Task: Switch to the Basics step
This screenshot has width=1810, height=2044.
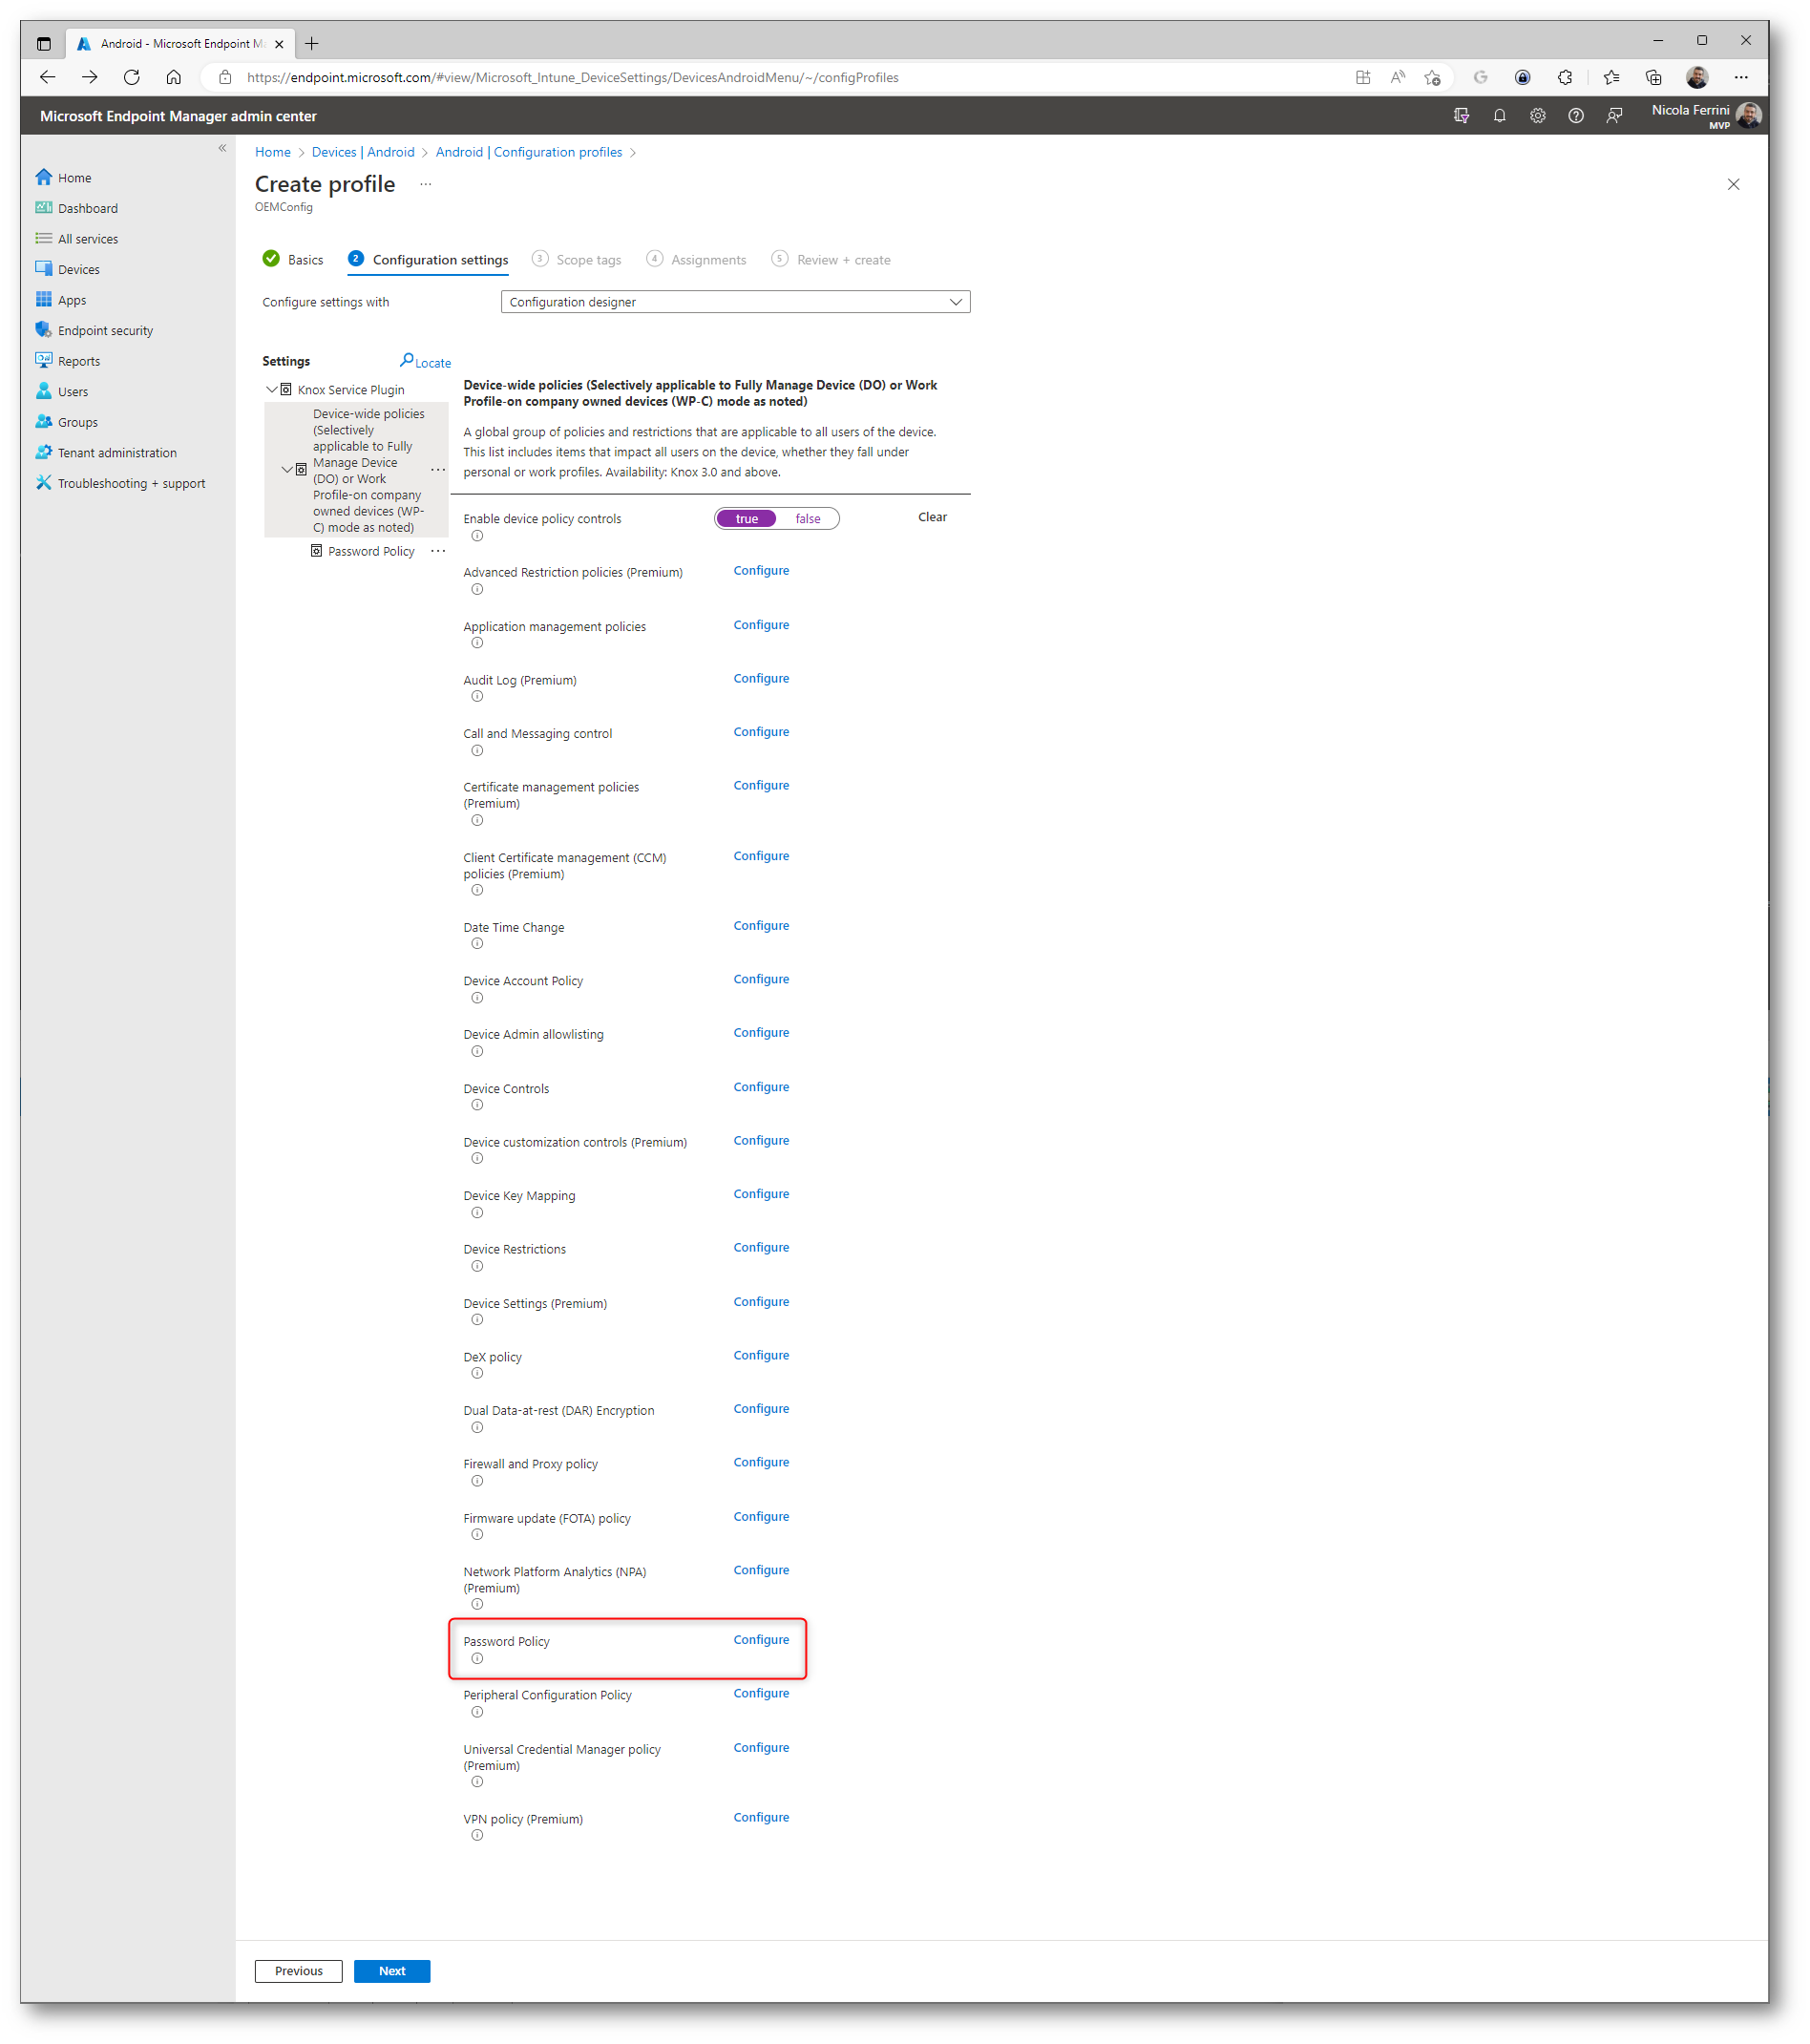Action: (x=293, y=260)
